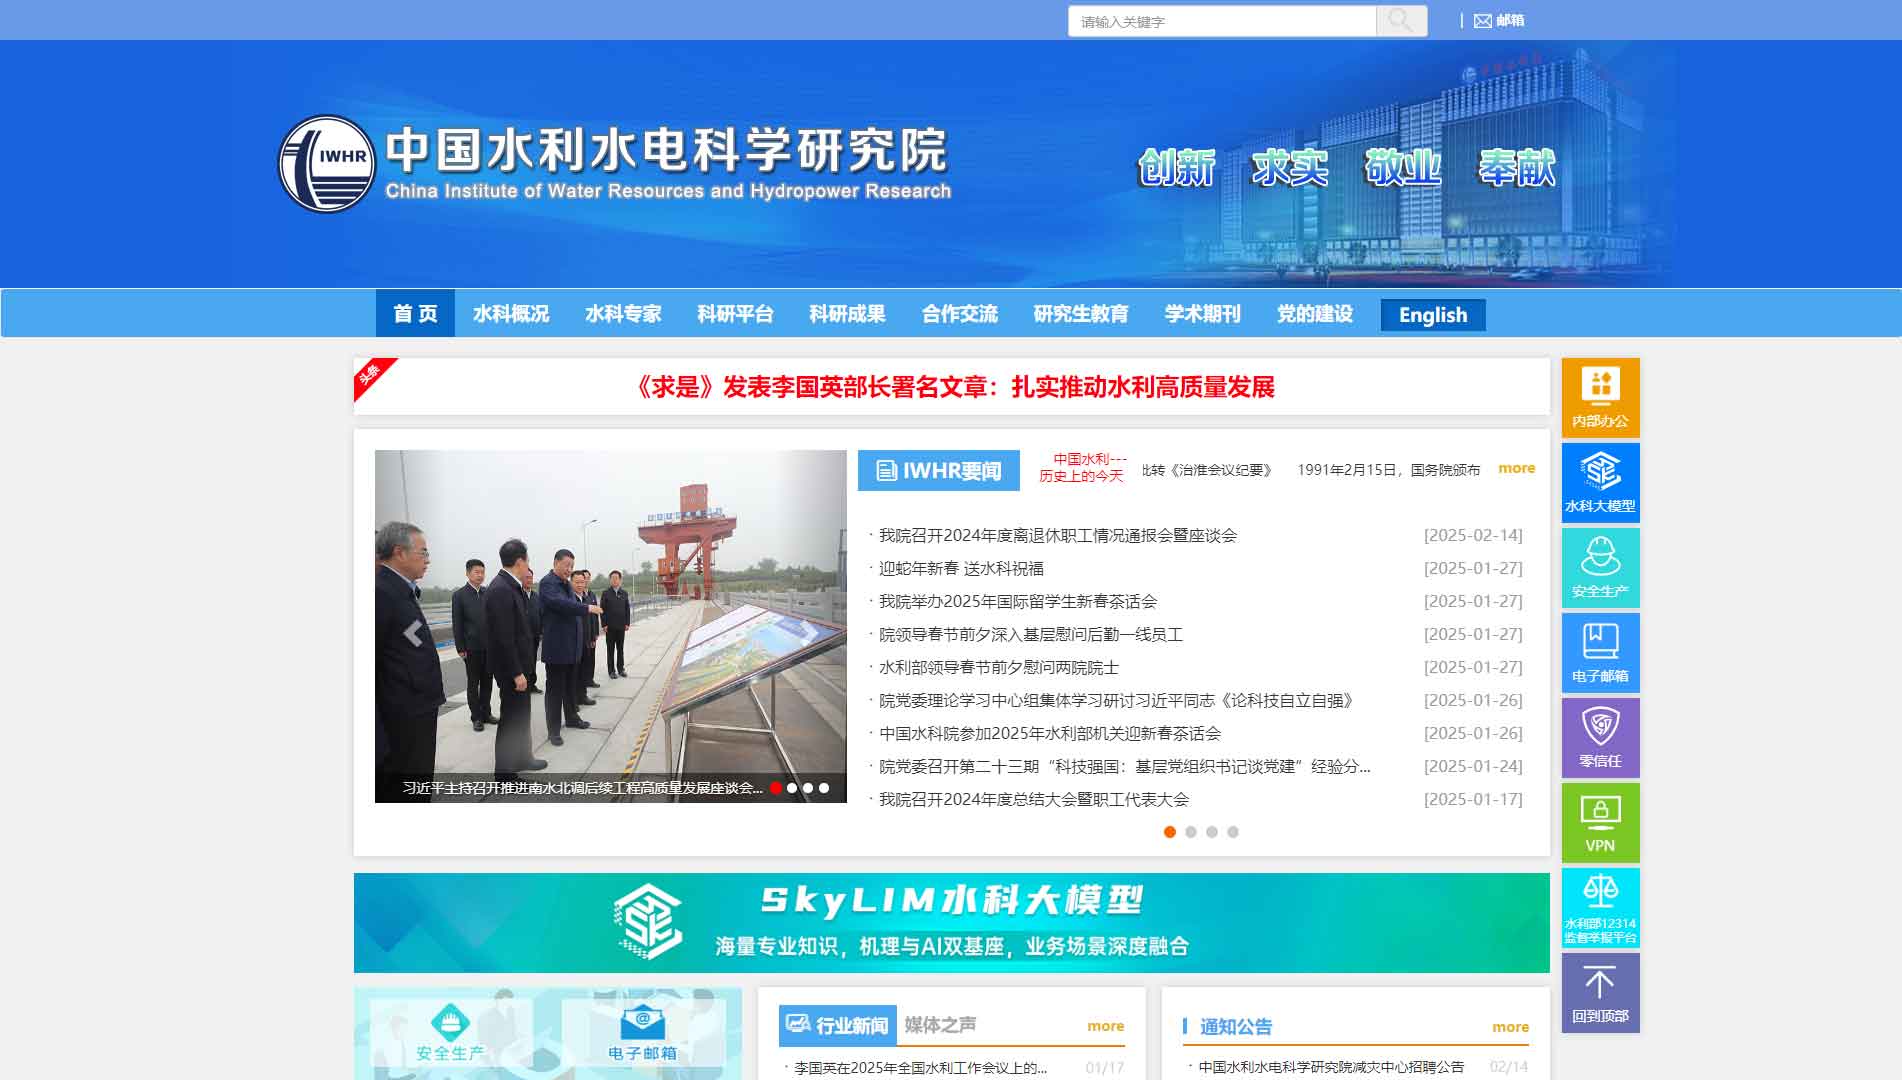Switch site to English
The image size is (1902, 1080).
click(x=1433, y=315)
